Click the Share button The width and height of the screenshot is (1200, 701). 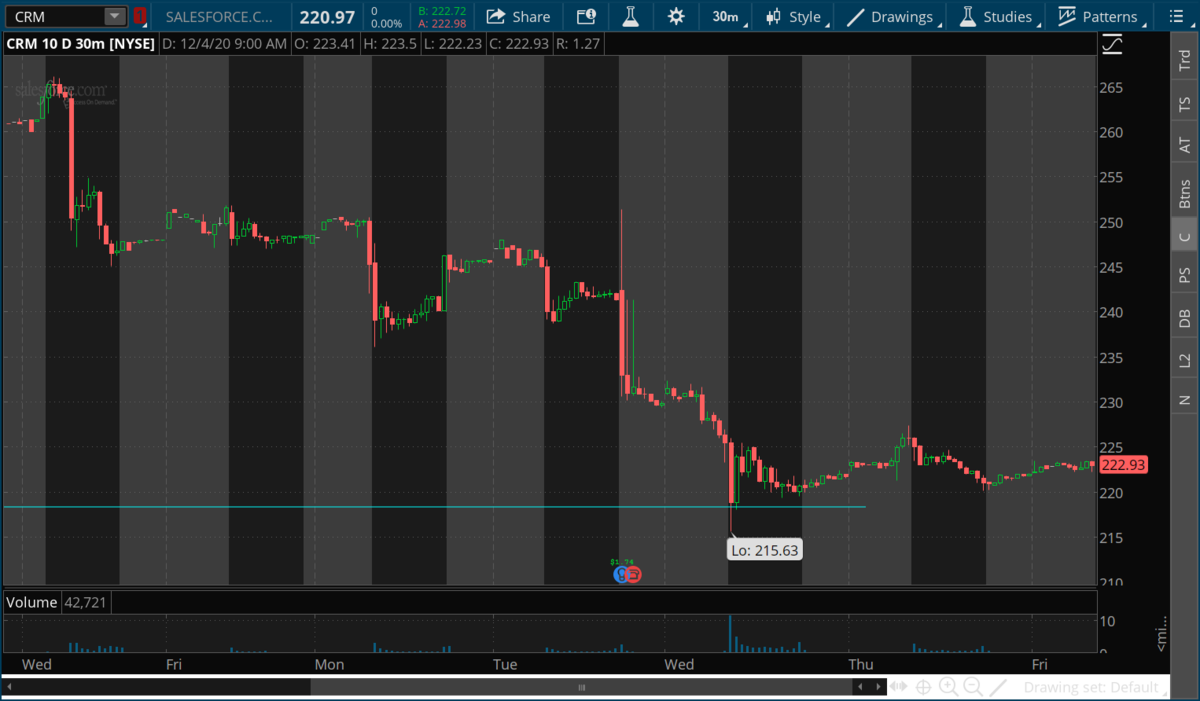(x=518, y=16)
